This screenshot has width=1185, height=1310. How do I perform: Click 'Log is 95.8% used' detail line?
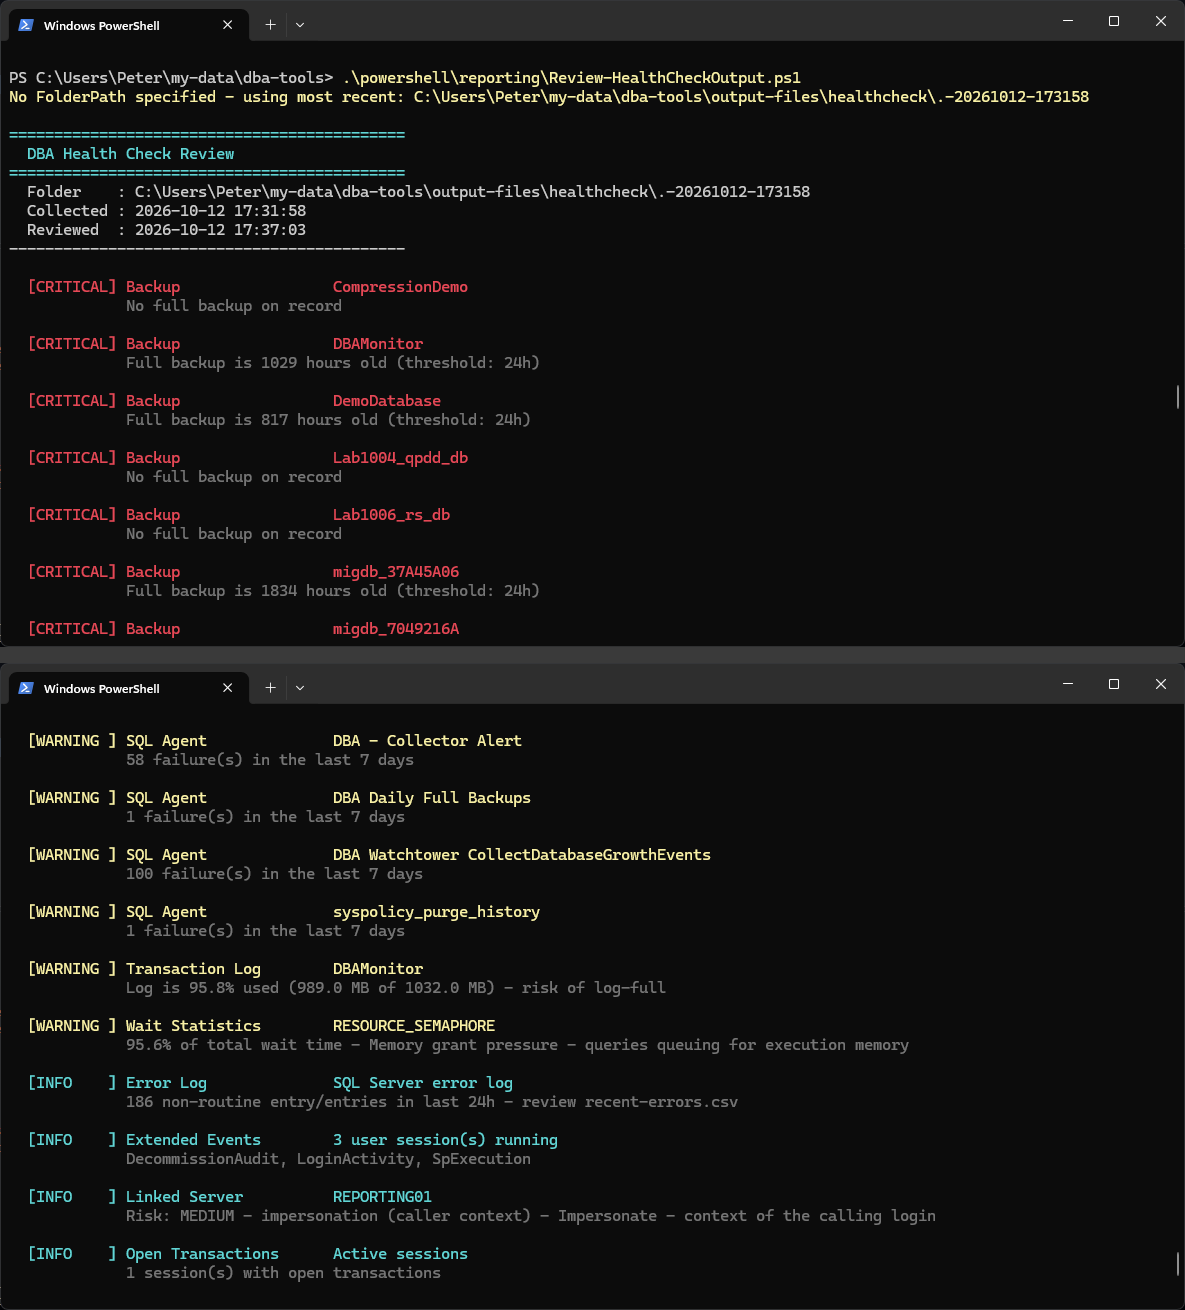tap(396, 988)
